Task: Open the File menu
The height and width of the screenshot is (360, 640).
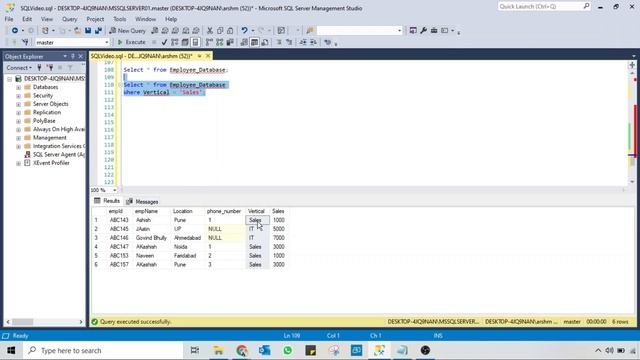Action: click(9, 19)
